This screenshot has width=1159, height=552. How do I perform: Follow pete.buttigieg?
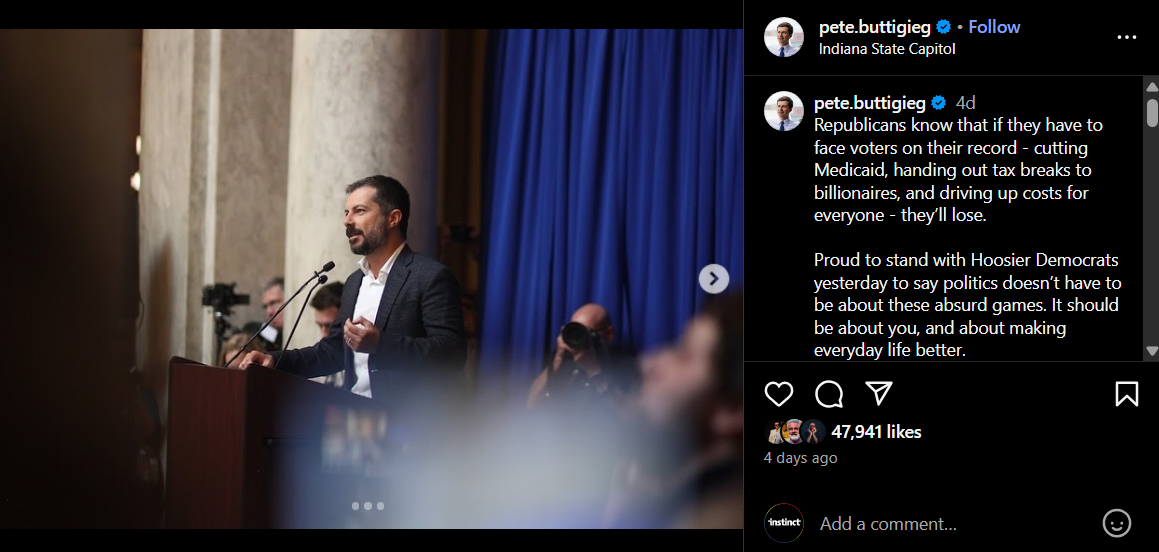[994, 27]
